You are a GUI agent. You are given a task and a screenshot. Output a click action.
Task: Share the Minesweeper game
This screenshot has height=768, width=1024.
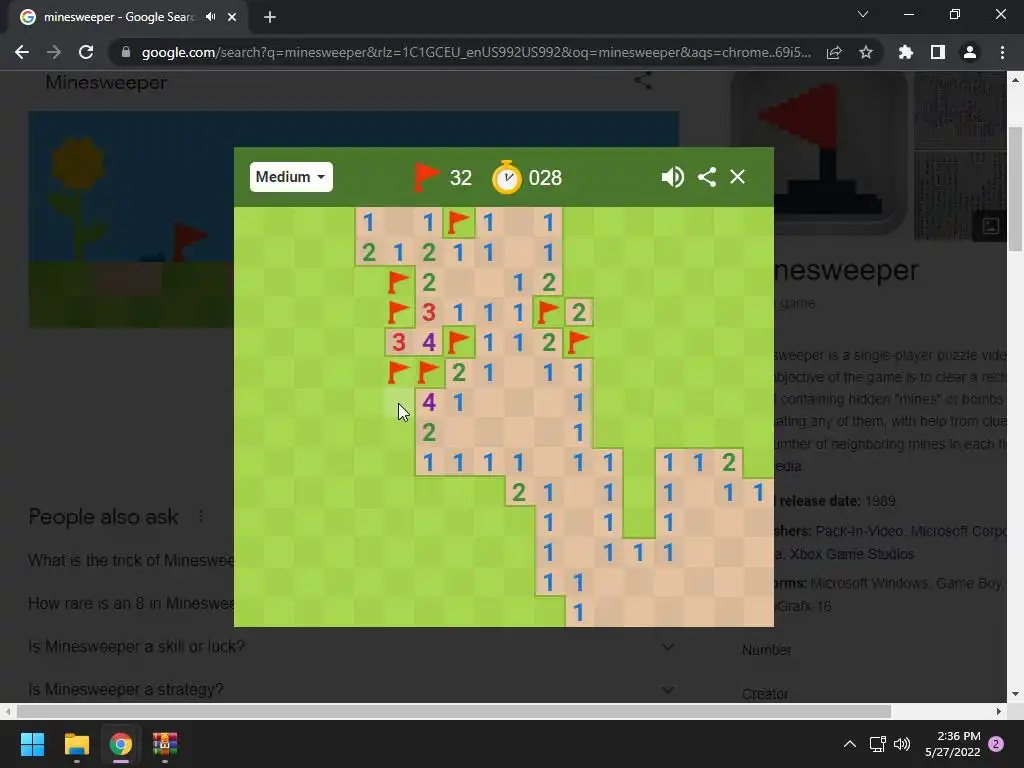click(x=707, y=177)
